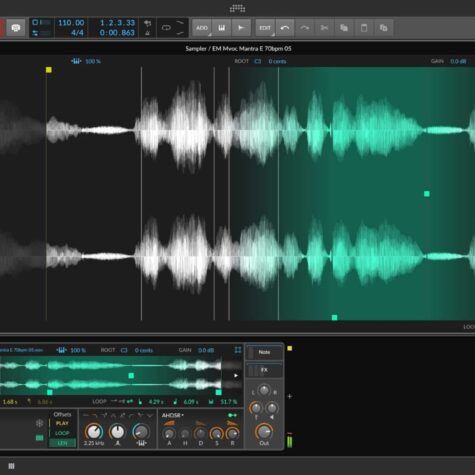Select green loop marker at waveform bottom
The width and height of the screenshot is (475, 475).
334,317
